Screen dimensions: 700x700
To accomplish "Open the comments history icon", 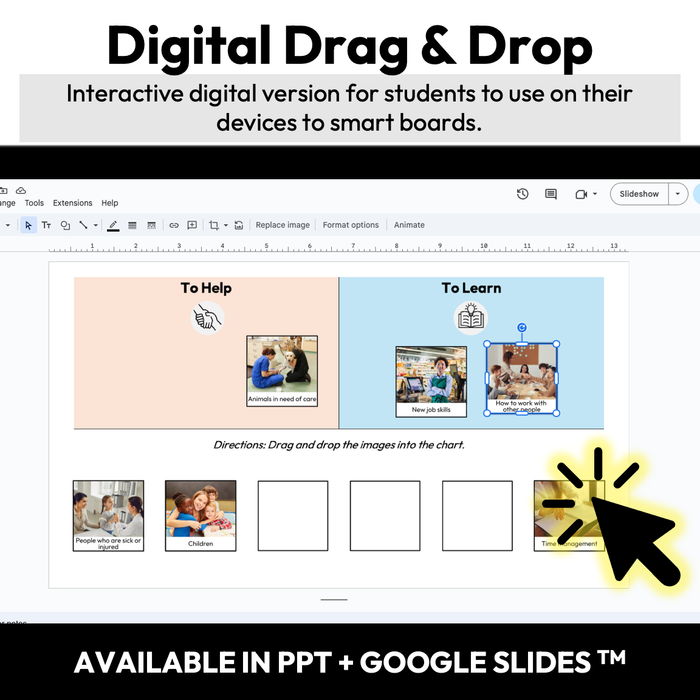I will [x=551, y=194].
